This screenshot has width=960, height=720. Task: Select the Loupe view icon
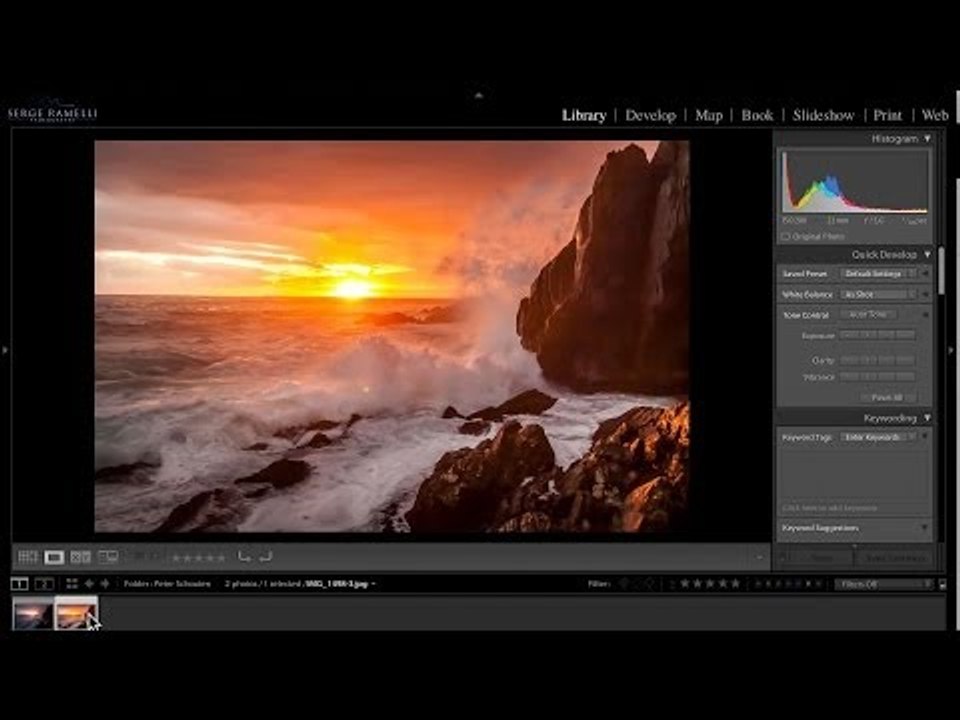click(54, 557)
